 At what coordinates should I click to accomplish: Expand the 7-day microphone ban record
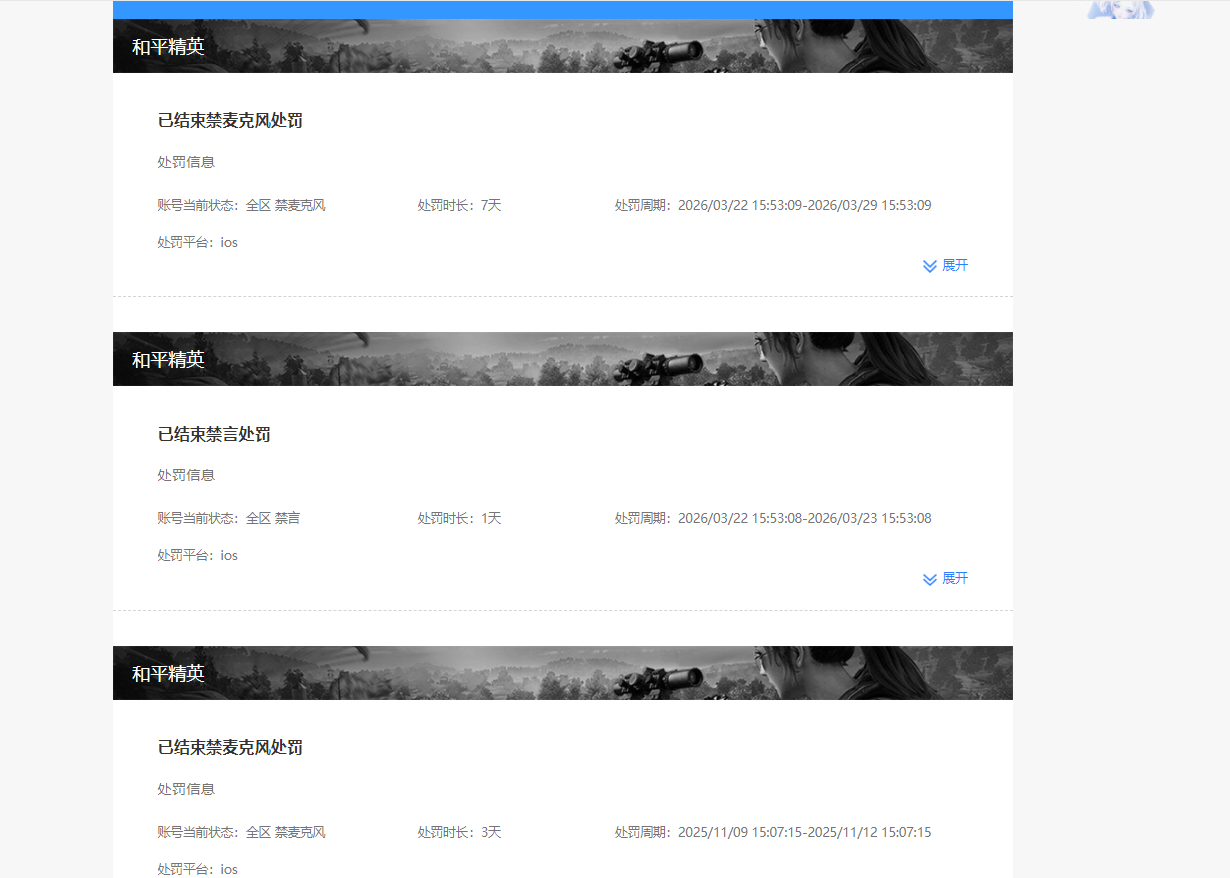tap(945, 265)
